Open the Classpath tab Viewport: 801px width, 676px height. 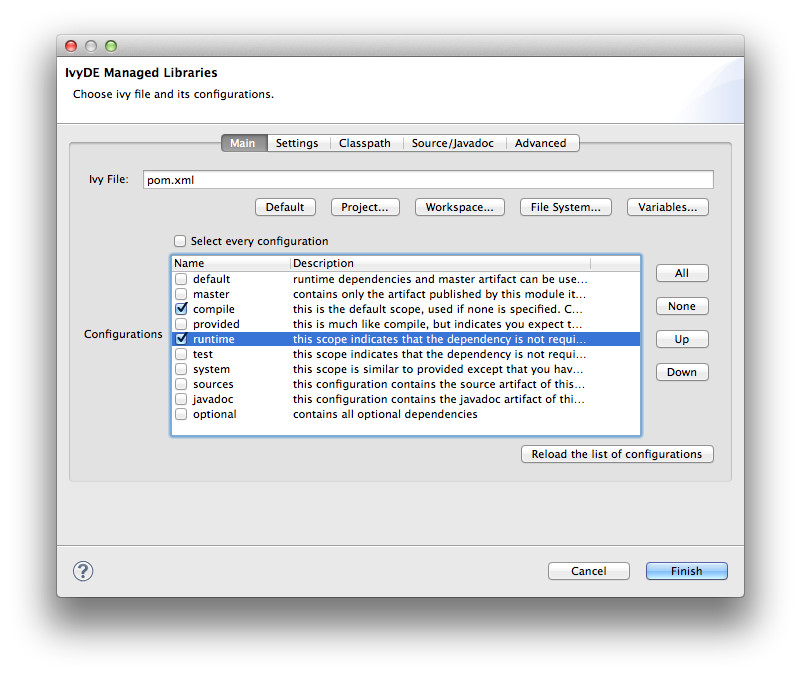click(x=364, y=143)
